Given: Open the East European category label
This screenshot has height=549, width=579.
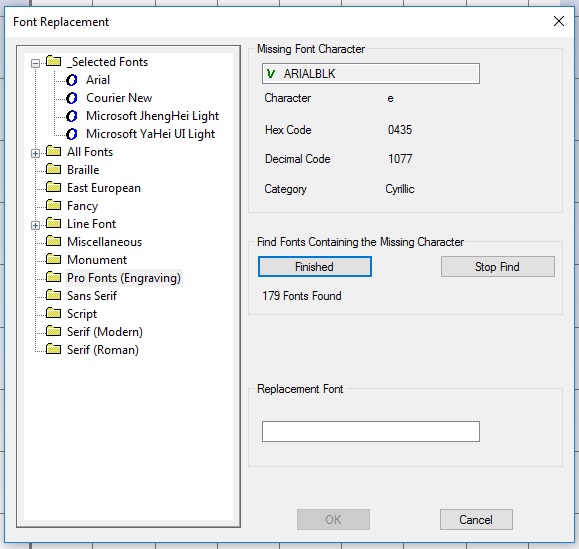Looking at the screenshot, I should pyautogui.click(x=104, y=188).
